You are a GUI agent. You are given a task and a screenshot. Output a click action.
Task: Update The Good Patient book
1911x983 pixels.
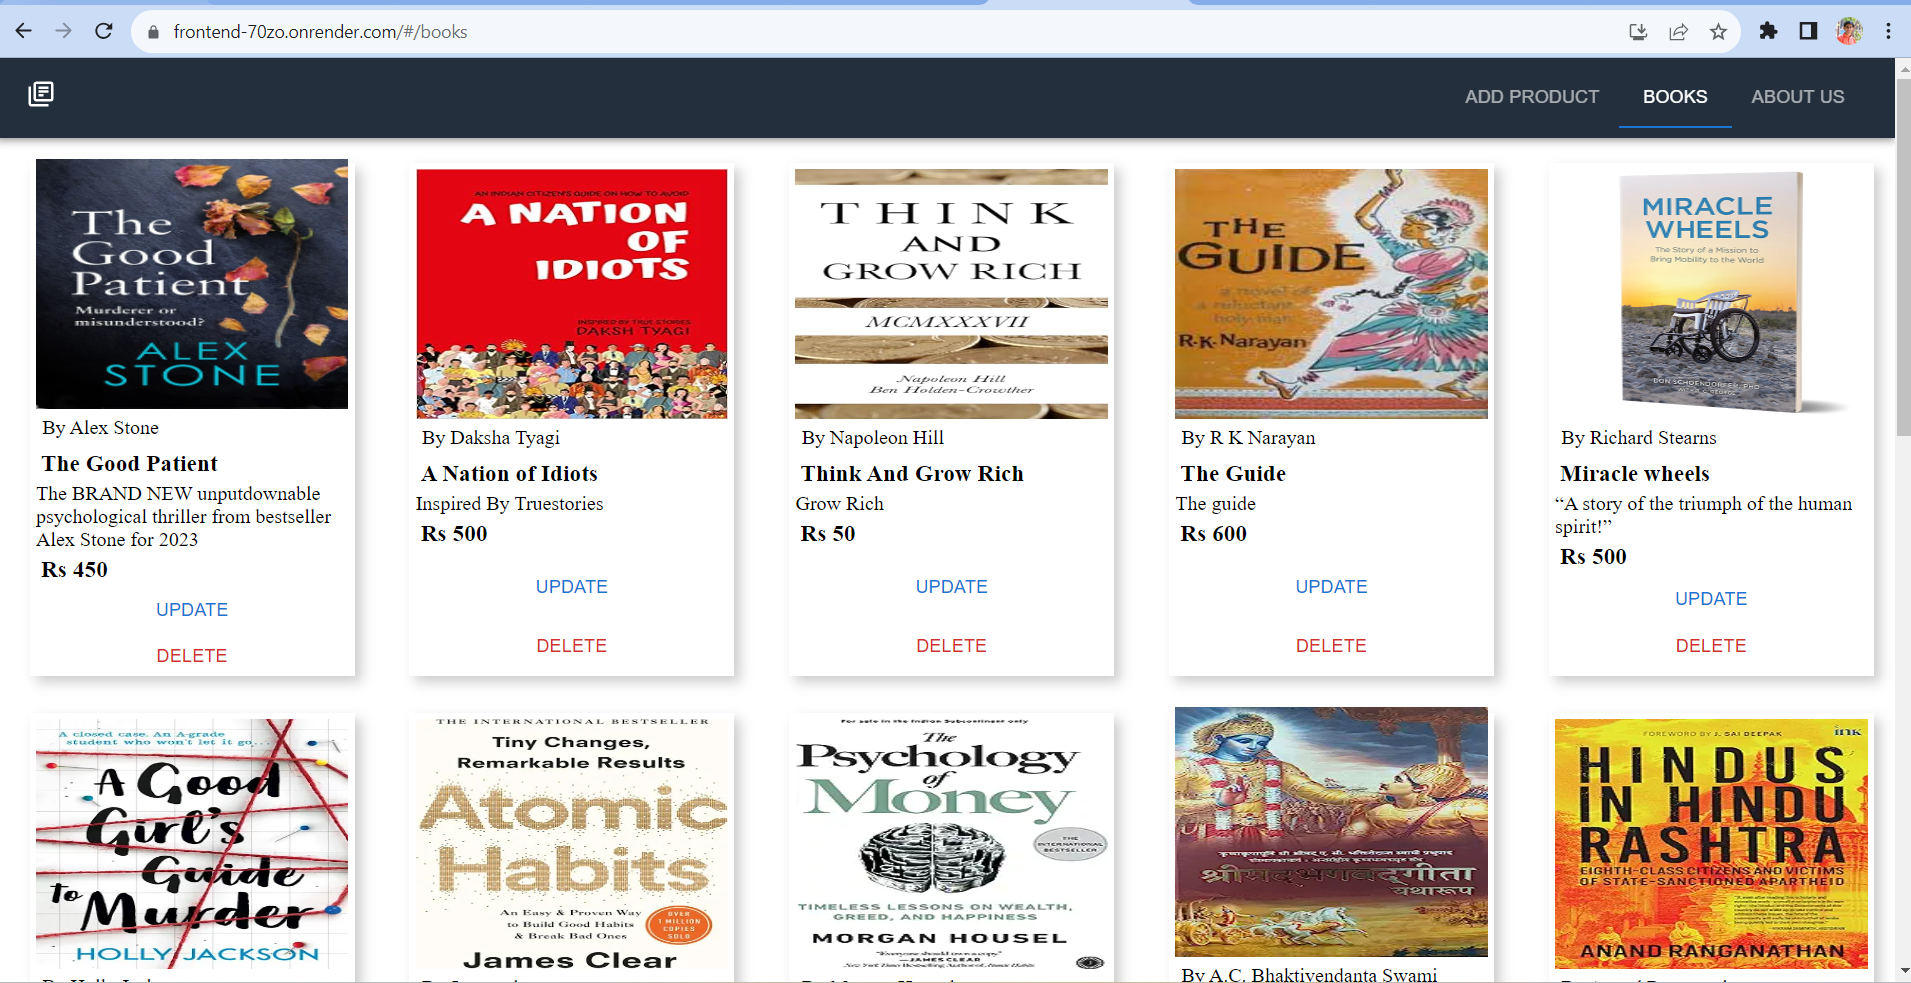coord(192,610)
